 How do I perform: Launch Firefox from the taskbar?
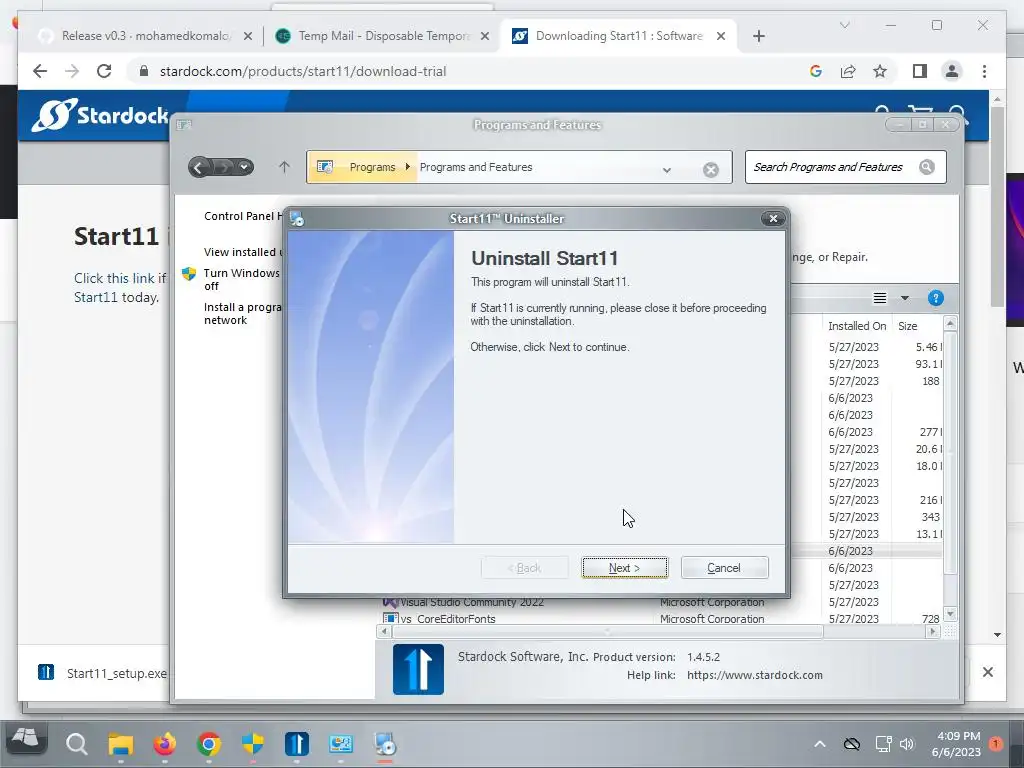pyautogui.click(x=165, y=744)
